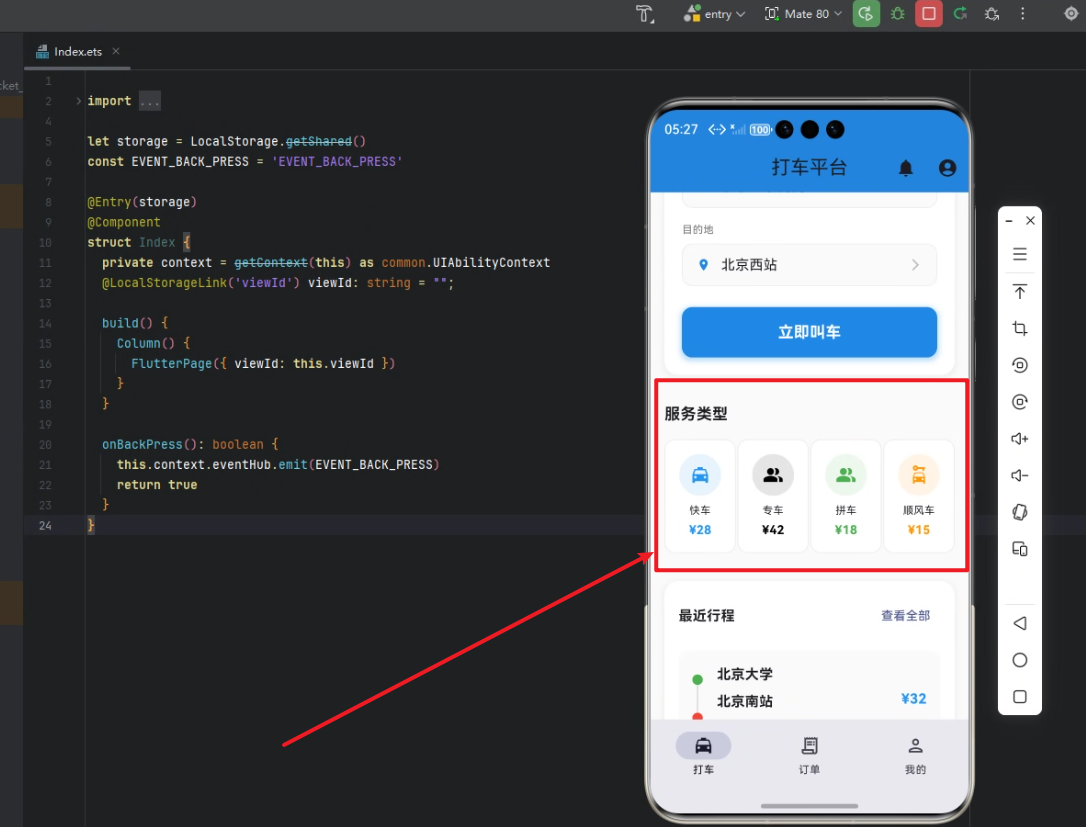This screenshot has height=827, width=1086.
Task: Close the Index.ets tab
Action: (116, 51)
